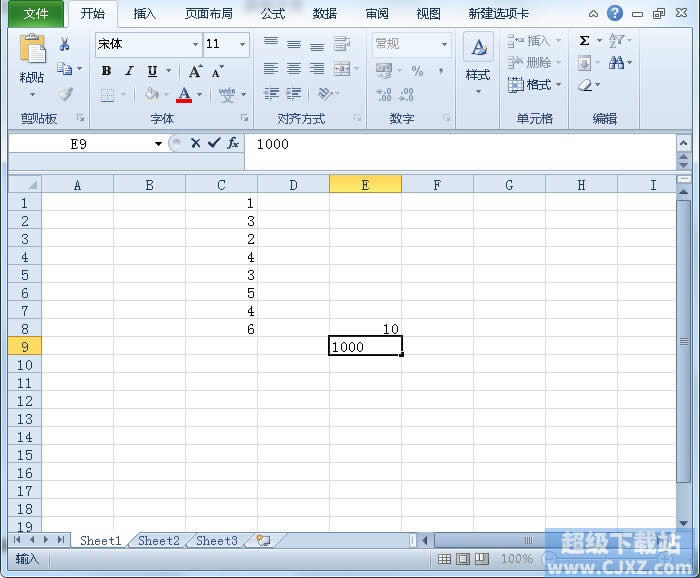700x578 pixels.
Task: Open the Styles gallery button
Action: point(478,63)
